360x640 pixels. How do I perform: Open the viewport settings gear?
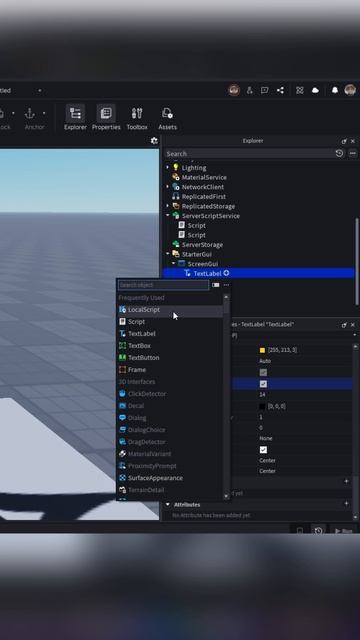coord(154,140)
